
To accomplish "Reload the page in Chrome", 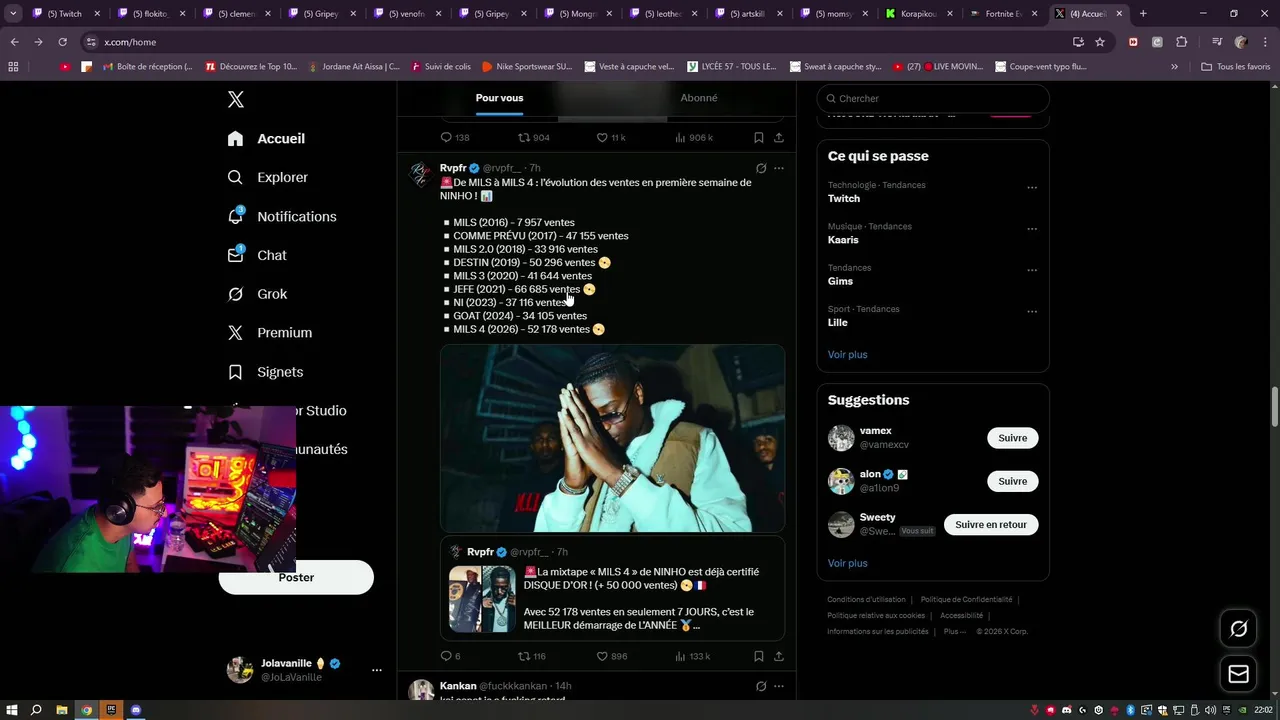I will click(62, 42).
